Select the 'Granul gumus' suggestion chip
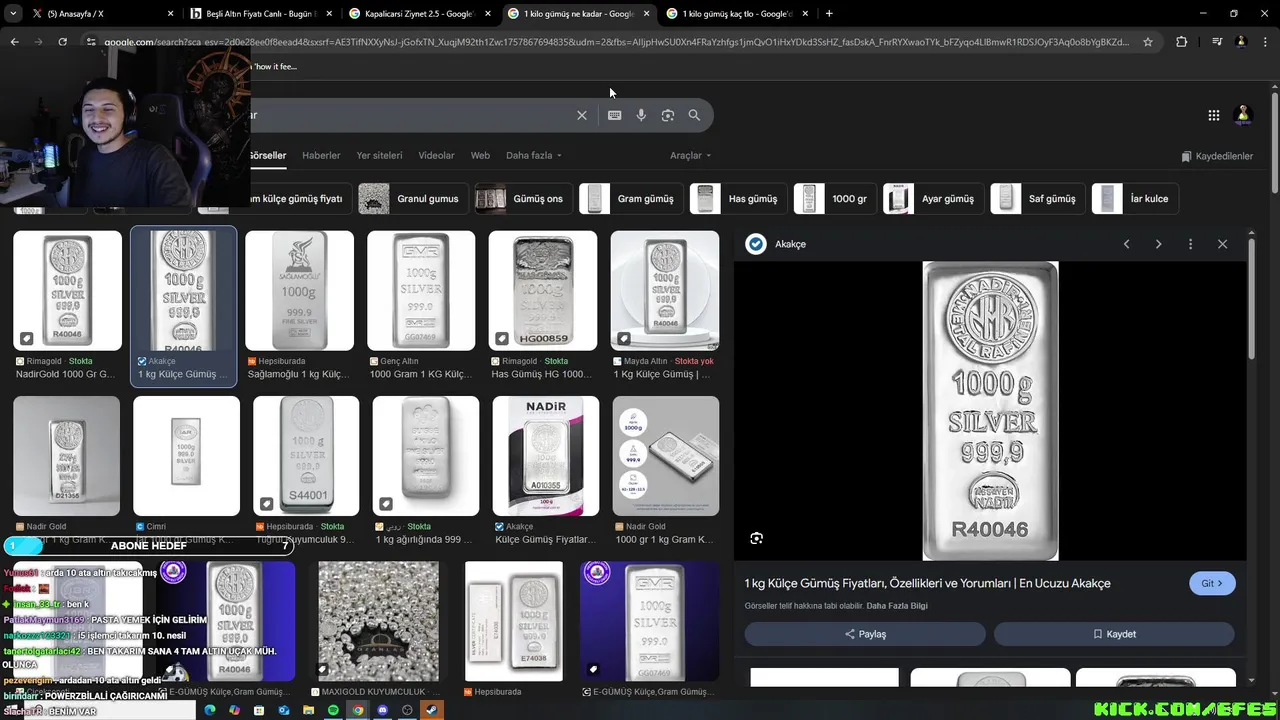 click(x=415, y=199)
